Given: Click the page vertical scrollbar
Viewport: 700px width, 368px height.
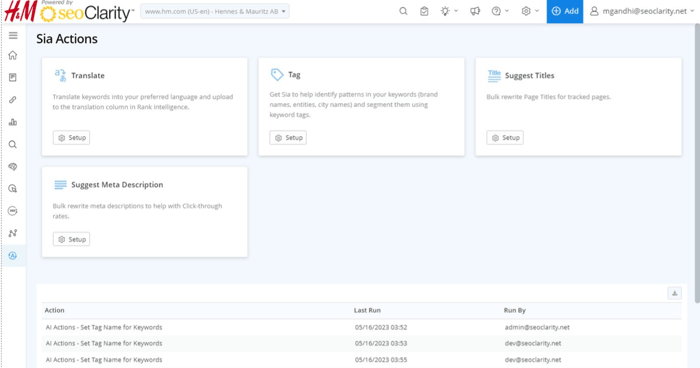Looking at the screenshot, I should pos(697,163).
